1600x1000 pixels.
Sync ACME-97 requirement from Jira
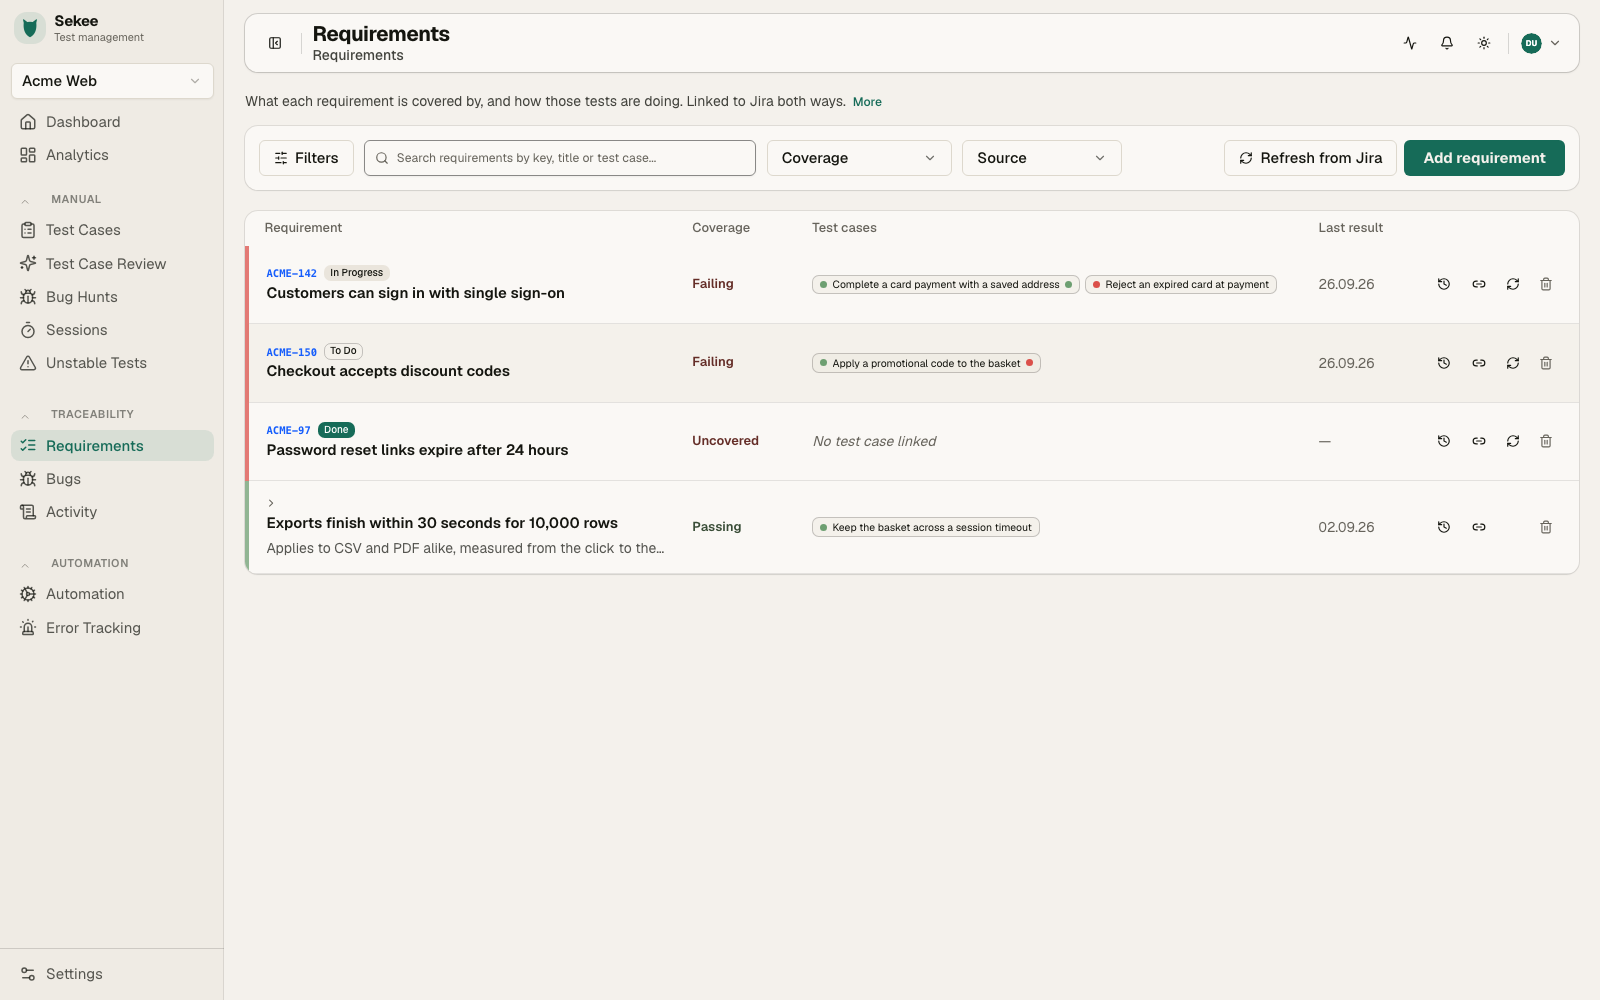pyautogui.click(x=1513, y=441)
